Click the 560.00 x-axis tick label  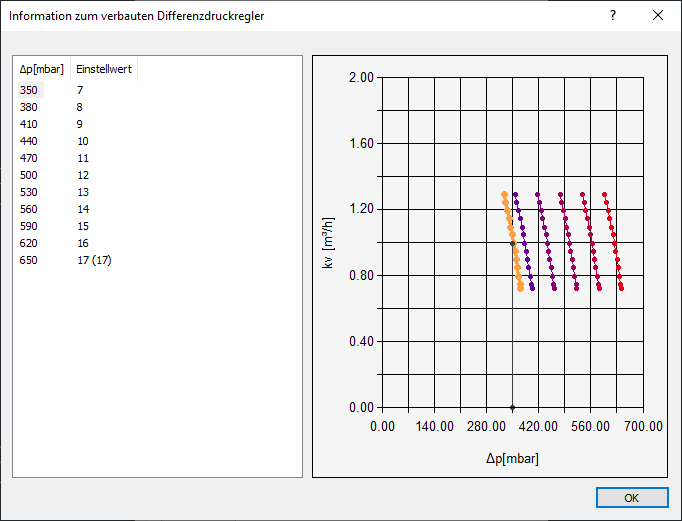click(590, 426)
